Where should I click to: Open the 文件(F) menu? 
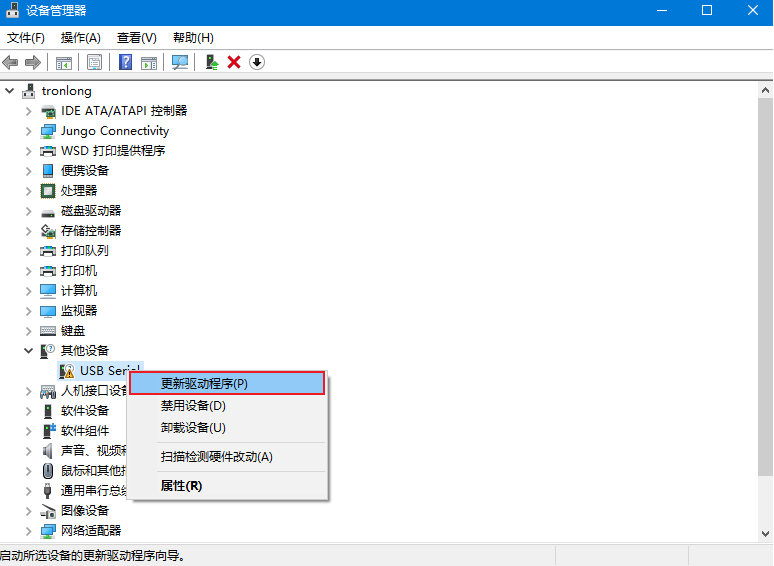point(25,38)
